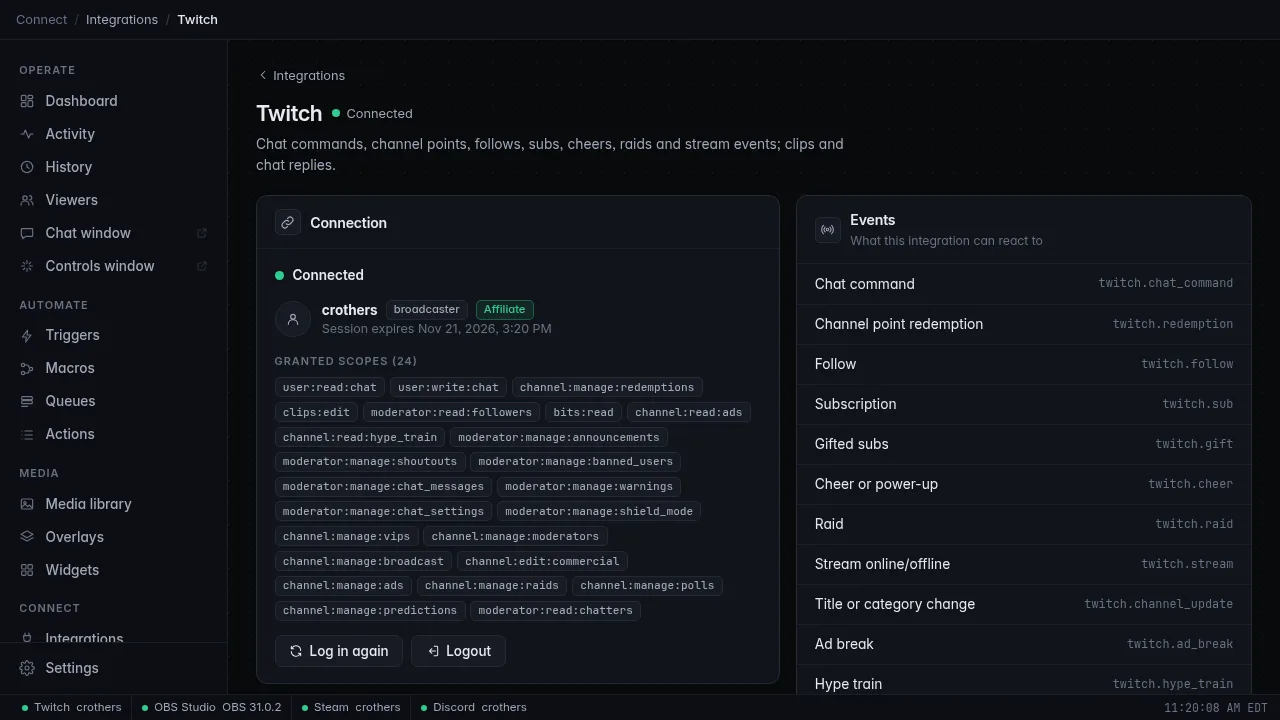Click the user:read:chat scope tag
This screenshot has height=720, width=1280.
point(330,387)
